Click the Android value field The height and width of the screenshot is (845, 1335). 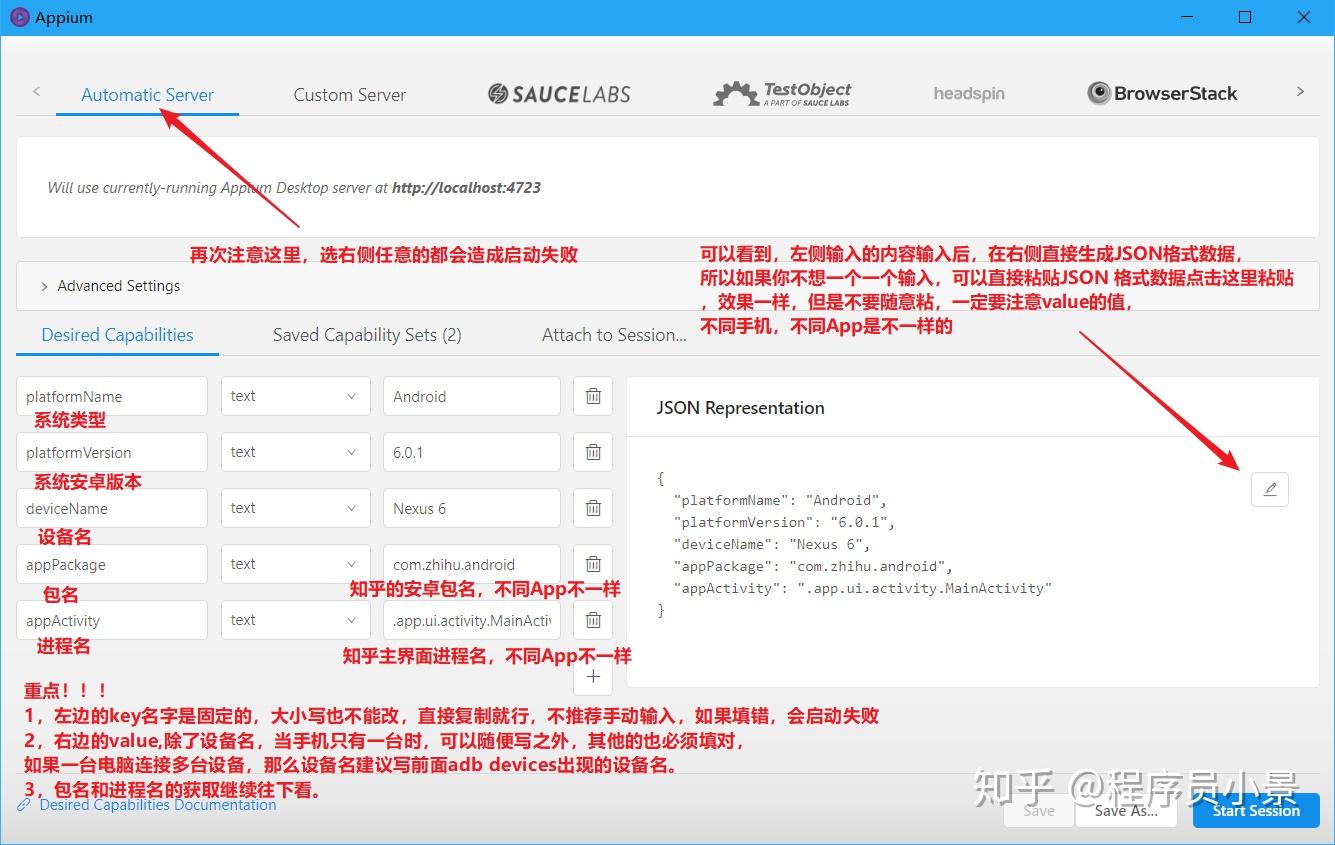(x=472, y=396)
